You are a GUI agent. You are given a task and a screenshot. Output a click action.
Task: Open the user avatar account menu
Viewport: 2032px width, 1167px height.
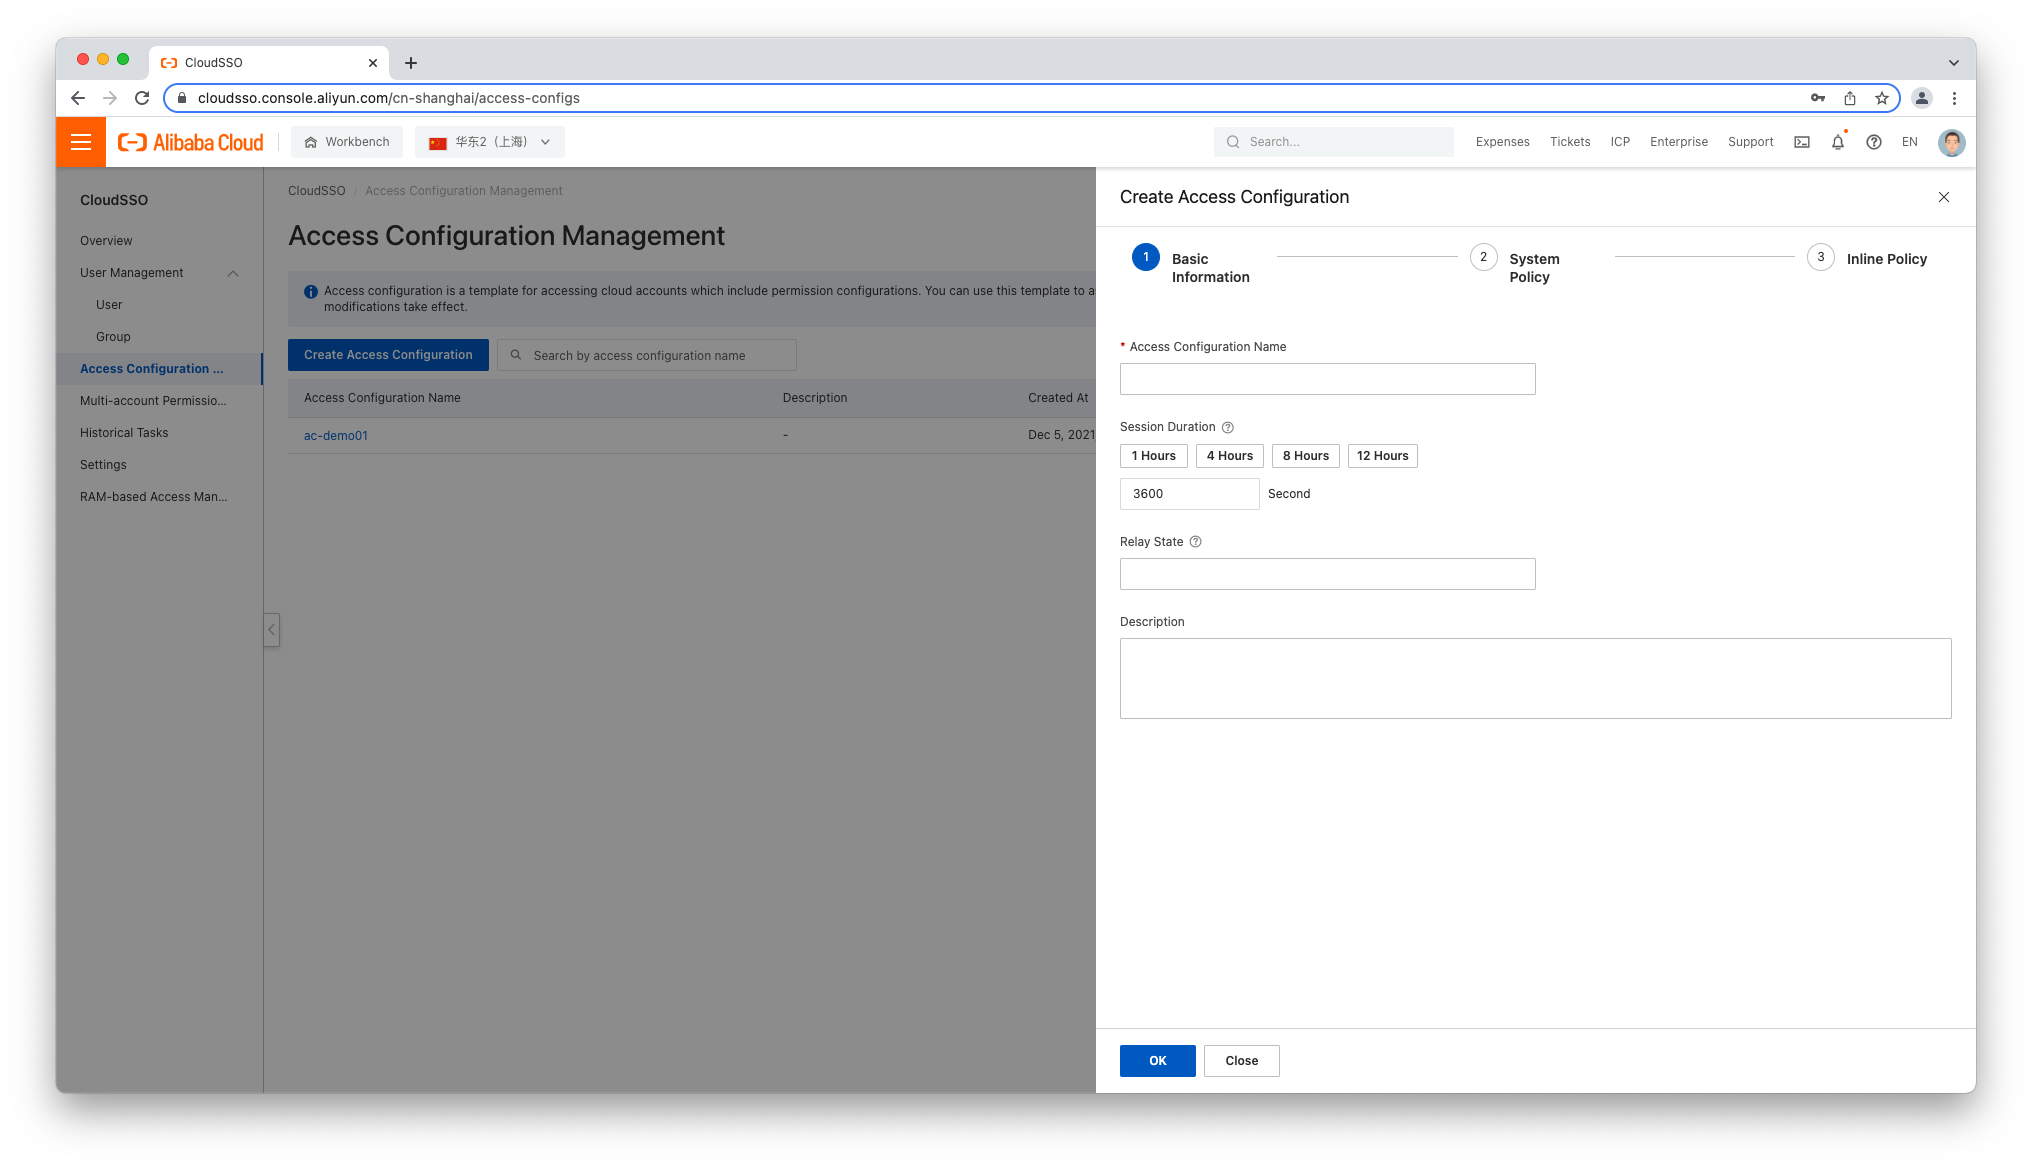pyautogui.click(x=1950, y=142)
